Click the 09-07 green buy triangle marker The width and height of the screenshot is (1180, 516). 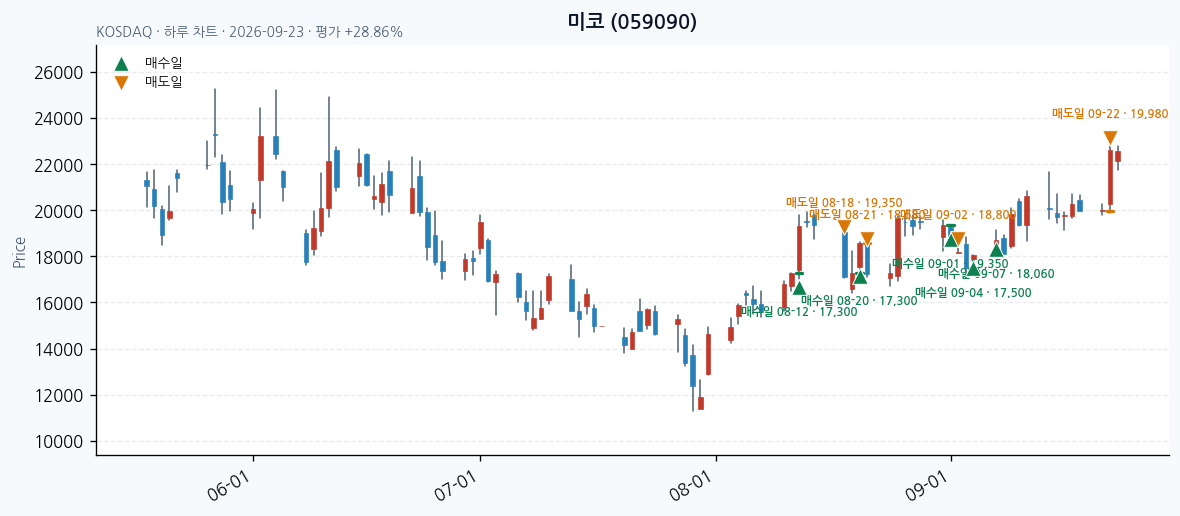(x=996, y=250)
